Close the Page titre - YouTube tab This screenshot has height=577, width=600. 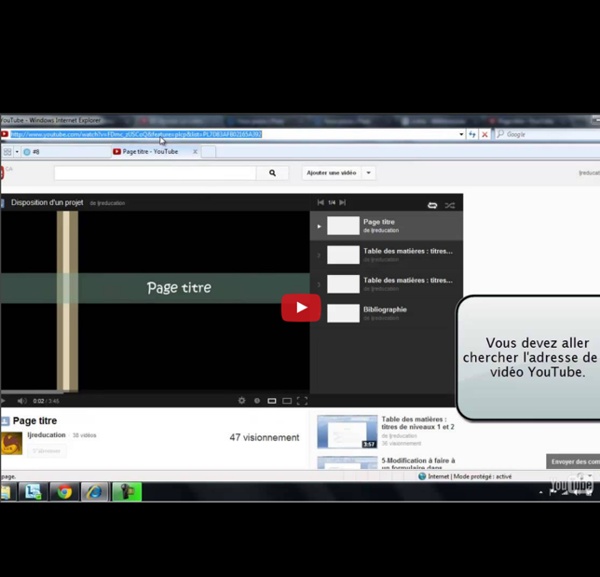coord(195,152)
